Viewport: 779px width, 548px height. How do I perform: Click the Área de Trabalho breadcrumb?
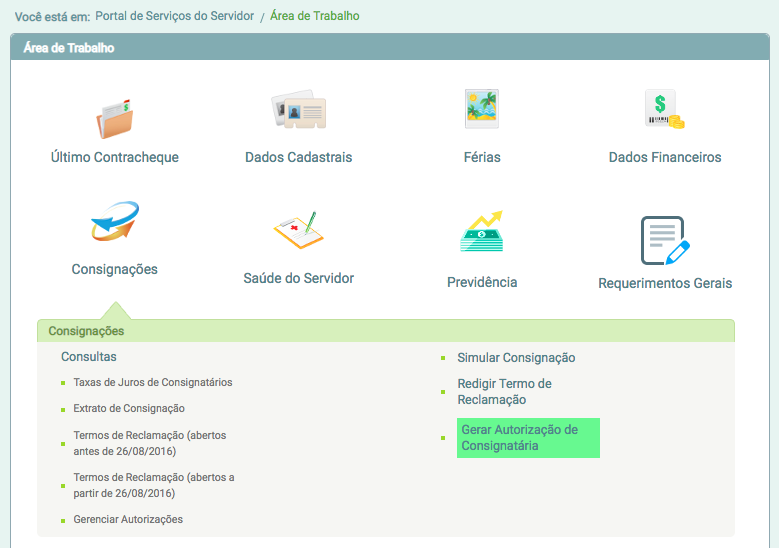tap(314, 16)
